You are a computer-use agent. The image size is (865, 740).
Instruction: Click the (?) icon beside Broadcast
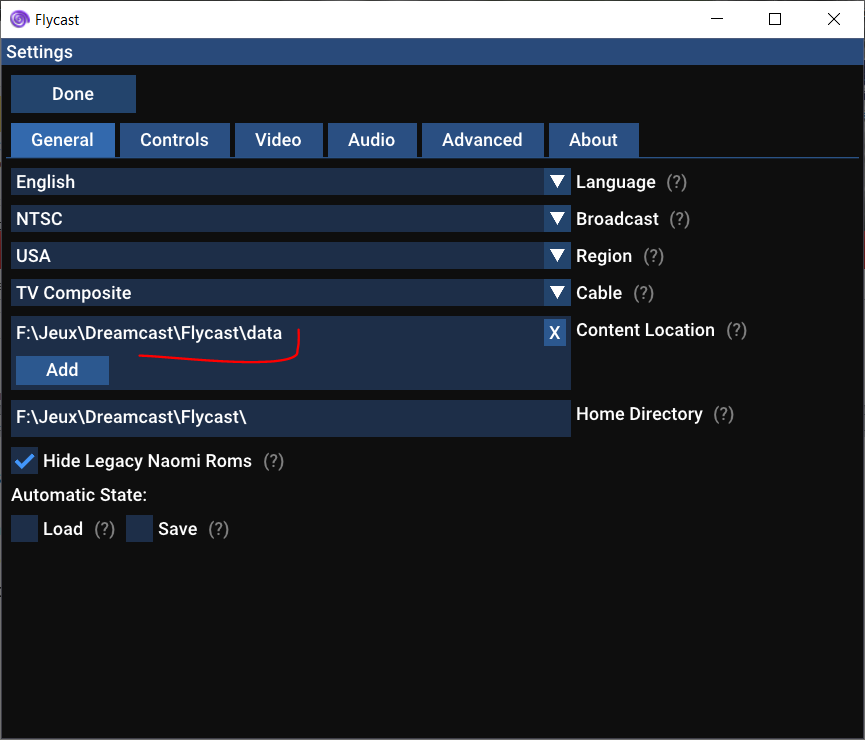680,219
